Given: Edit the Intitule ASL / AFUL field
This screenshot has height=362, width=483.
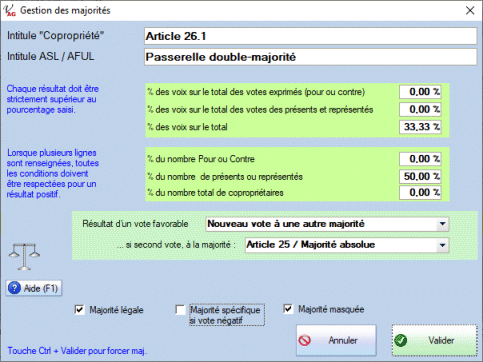Looking at the screenshot, I should pyautogui.click(x=311, y=57).
